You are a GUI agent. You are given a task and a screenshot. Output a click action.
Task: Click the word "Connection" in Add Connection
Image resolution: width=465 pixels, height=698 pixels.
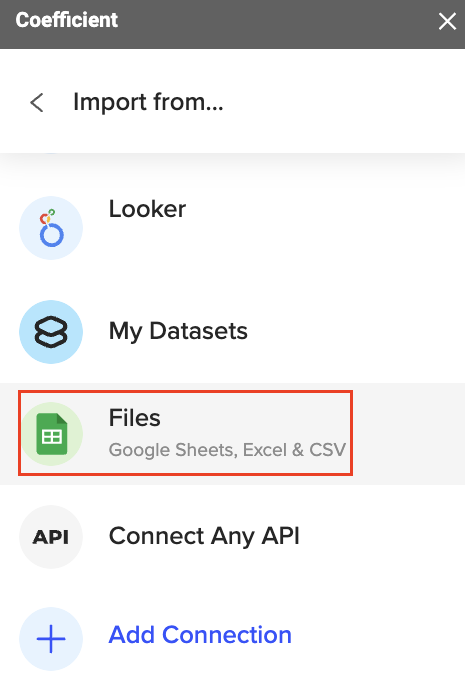(x=227, y=634)
